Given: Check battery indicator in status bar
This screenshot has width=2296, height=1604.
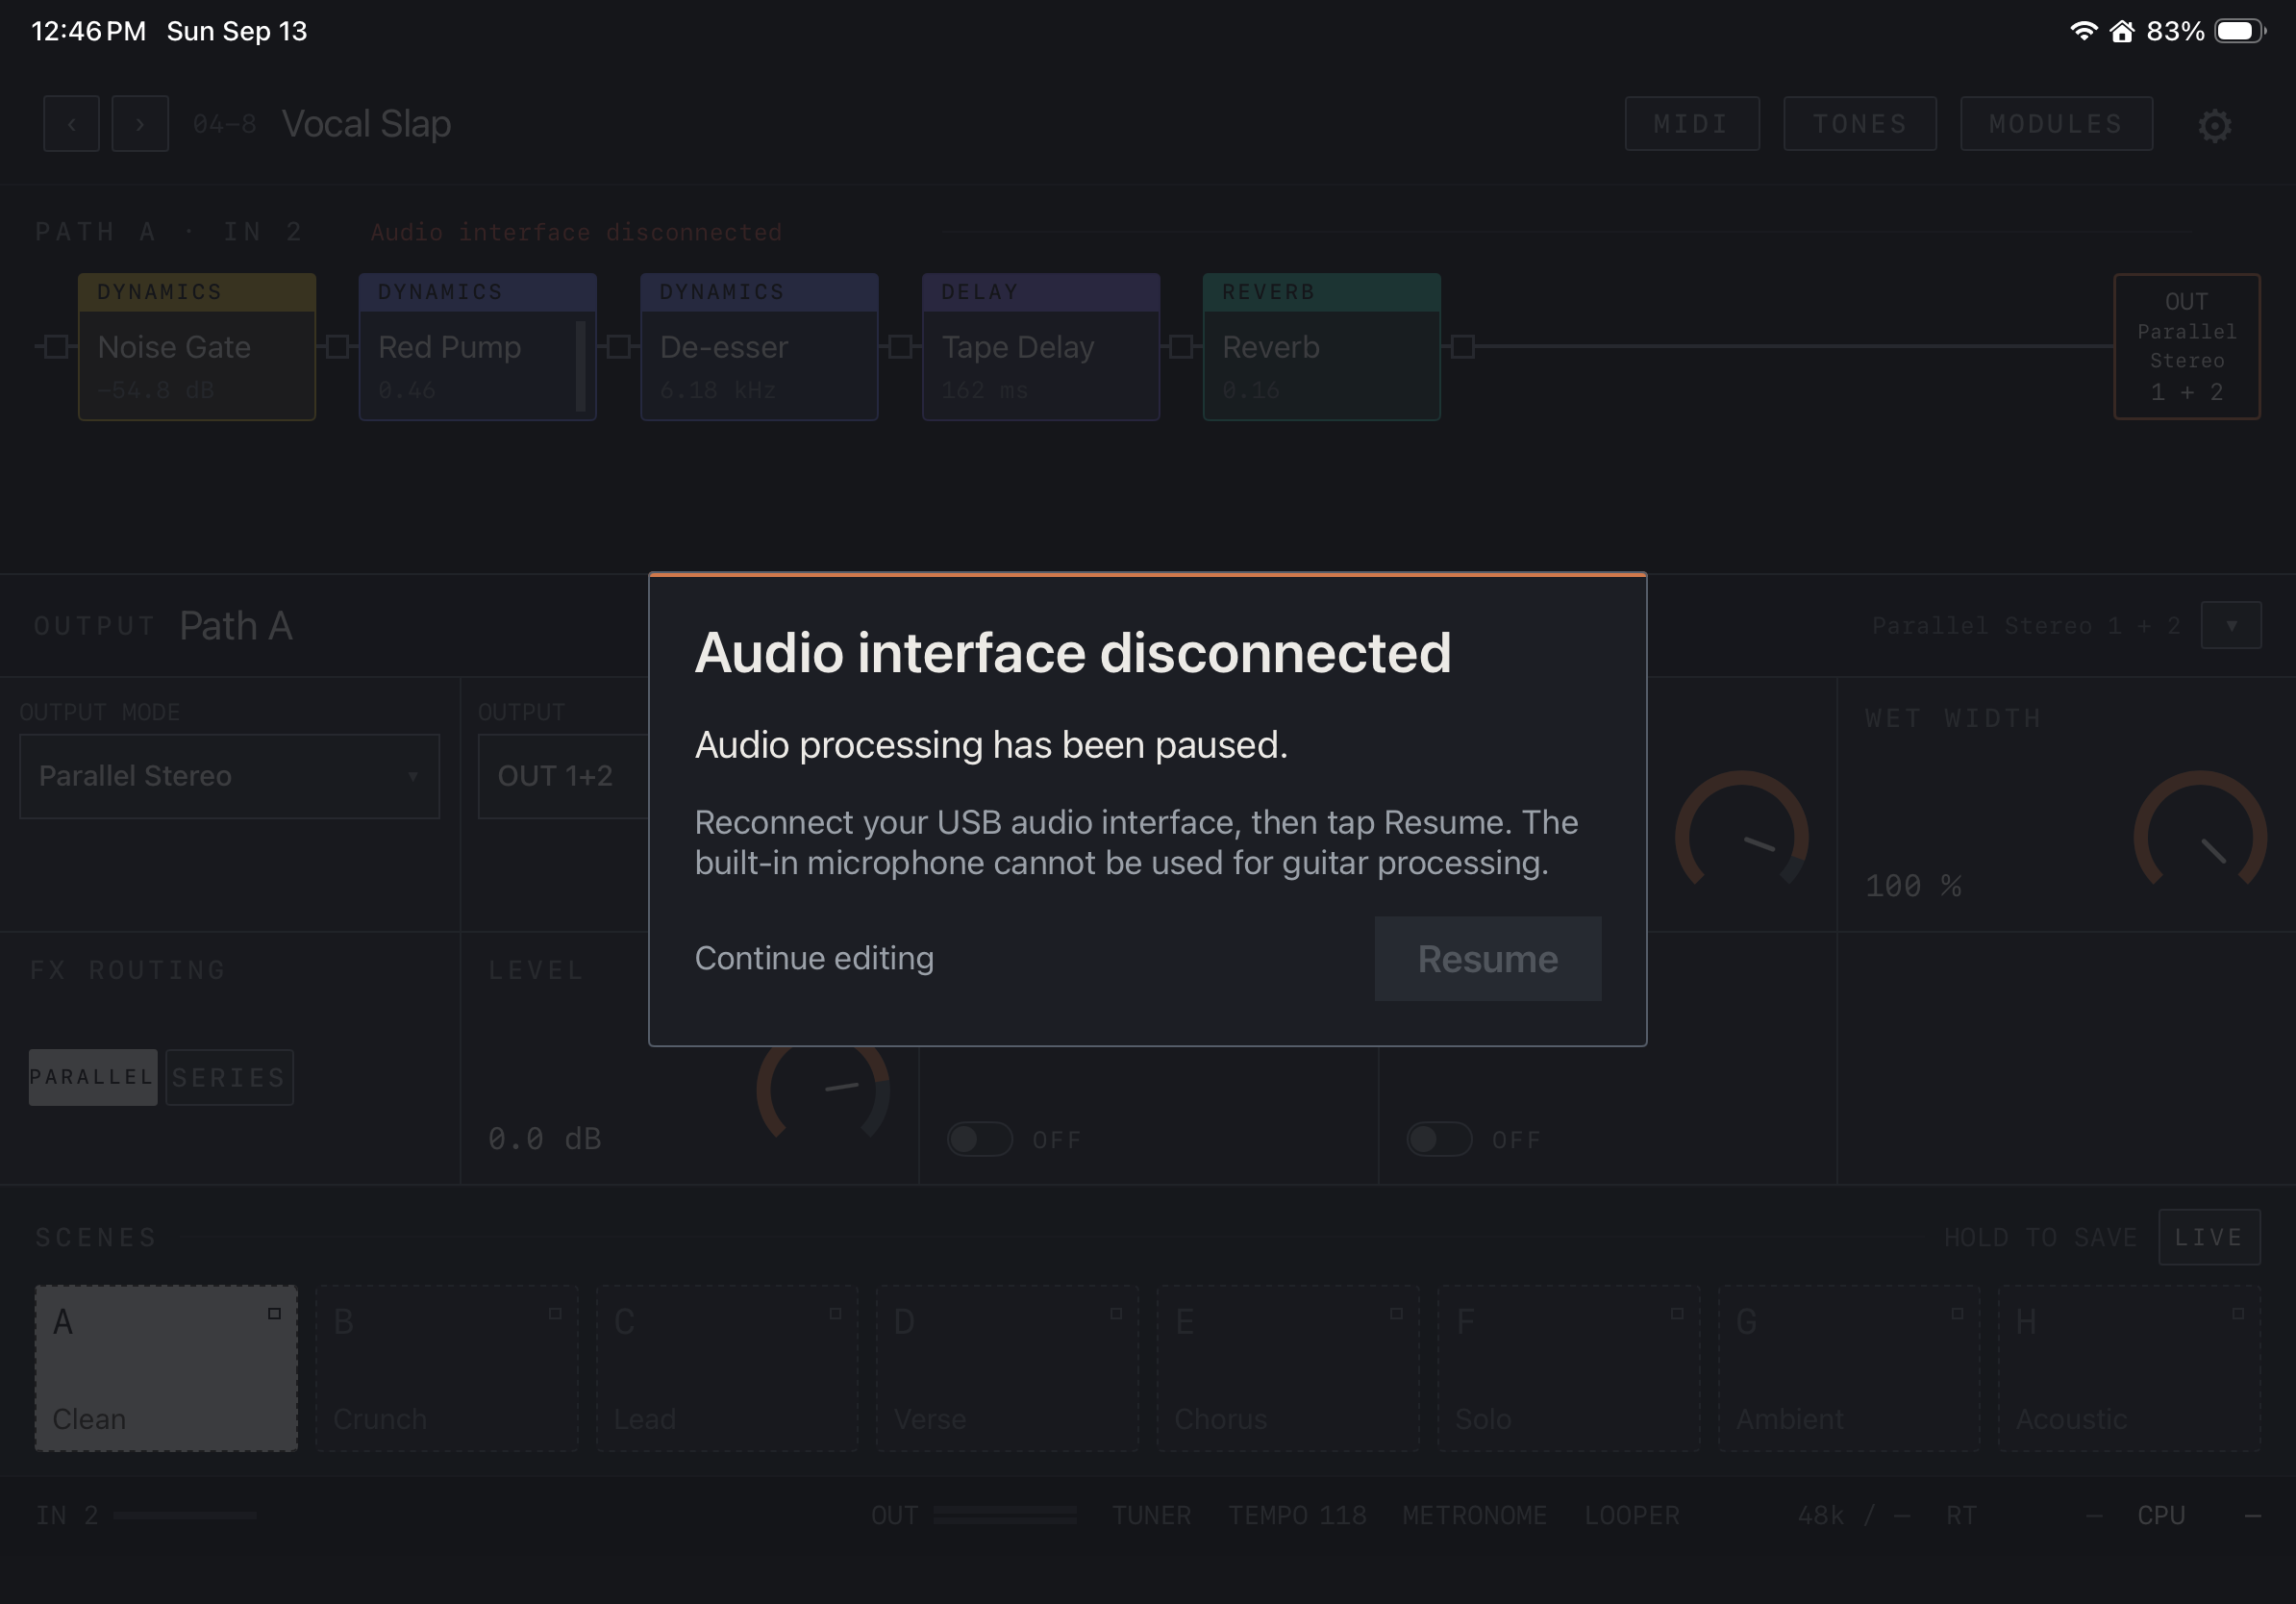Looking at the screenshot, I should [x=2240, y=31].
